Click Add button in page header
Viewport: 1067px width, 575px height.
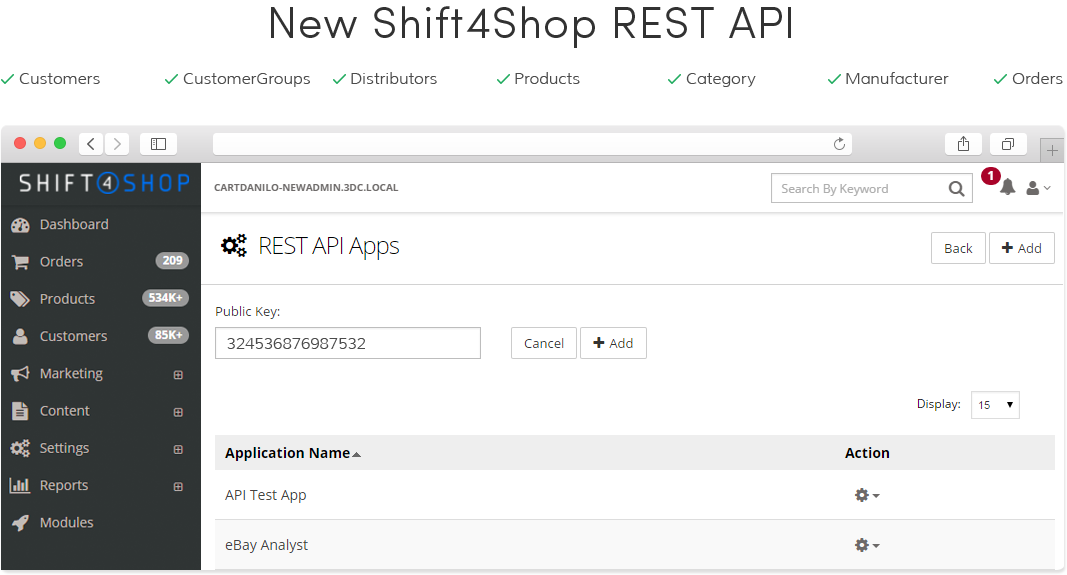click(x=1021, y=248)
